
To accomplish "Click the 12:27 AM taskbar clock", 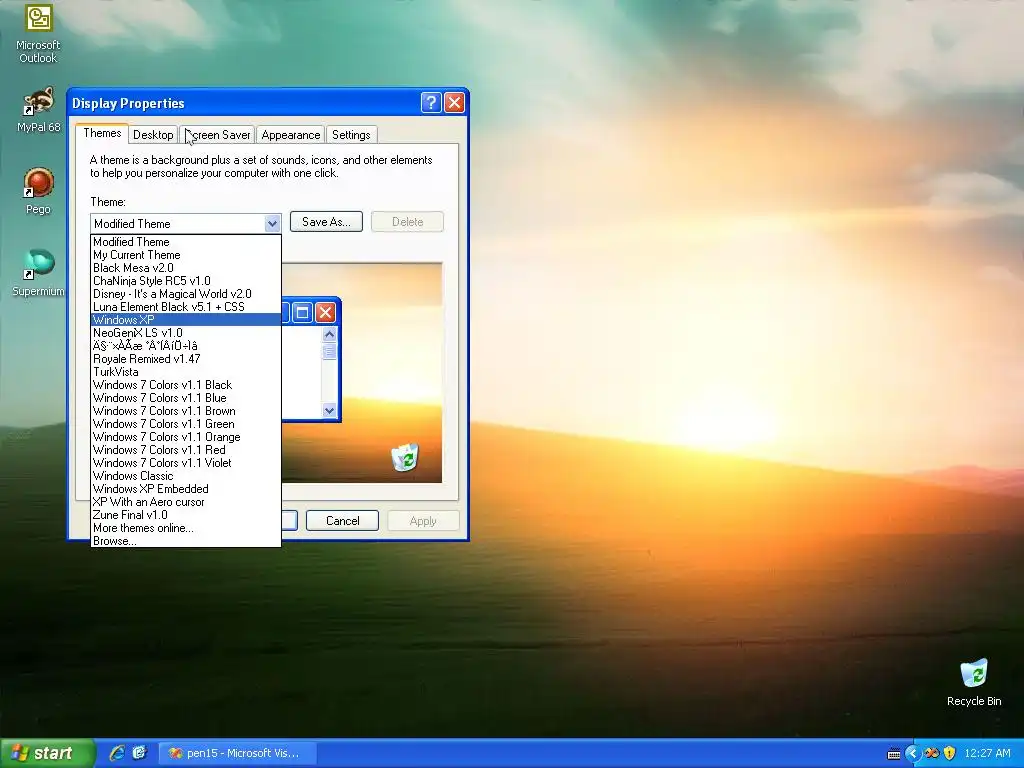I will coord(987,753).
